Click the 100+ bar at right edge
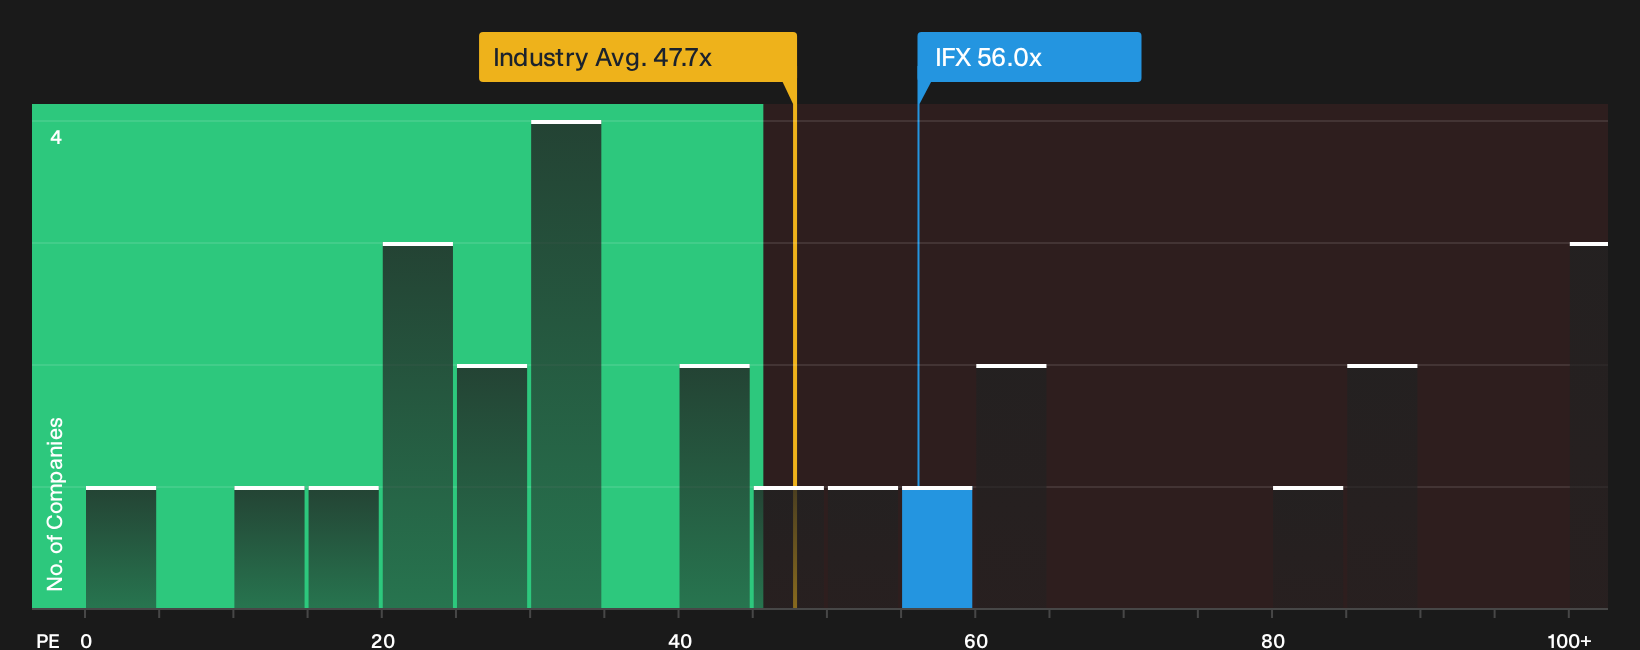Screen dimensions: 1640x650 [x=1589, y=426]
